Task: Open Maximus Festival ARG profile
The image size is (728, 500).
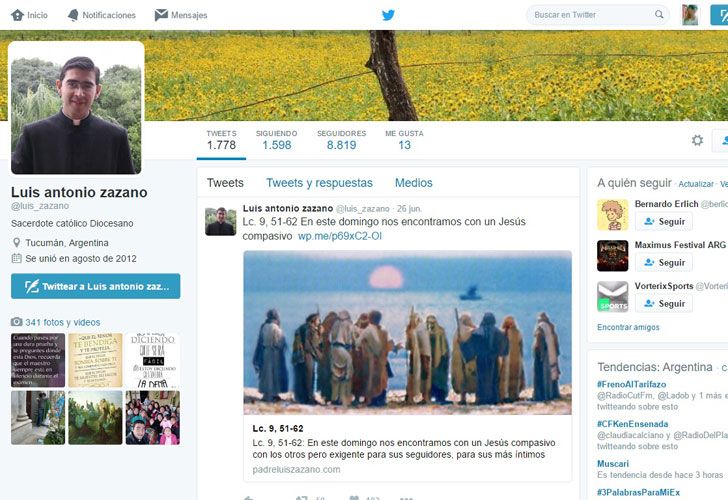Action: [x=680, y=245]
